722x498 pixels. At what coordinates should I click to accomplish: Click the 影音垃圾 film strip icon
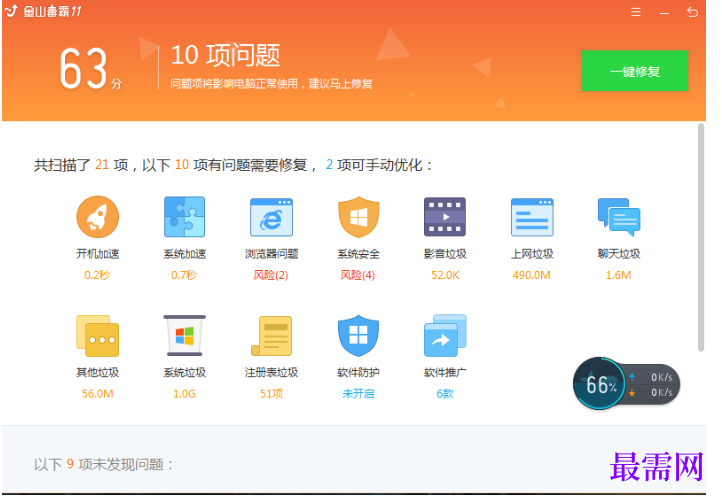pyautogui.click(x=445, y=217)
